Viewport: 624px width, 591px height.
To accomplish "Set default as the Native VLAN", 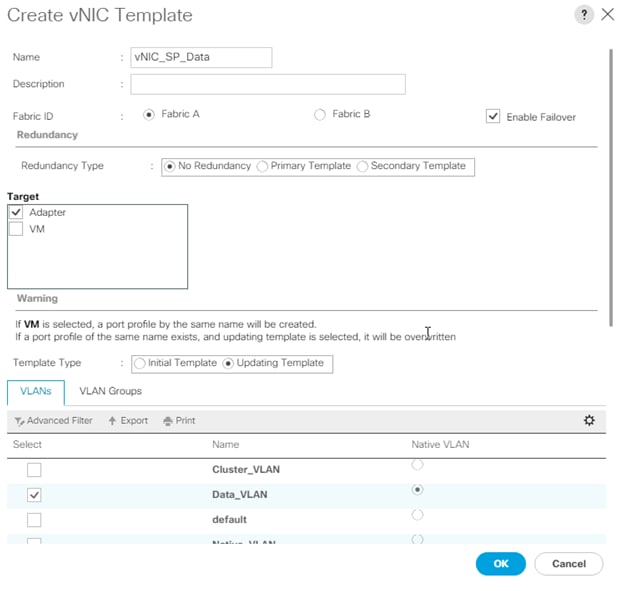I will (417, 515).
